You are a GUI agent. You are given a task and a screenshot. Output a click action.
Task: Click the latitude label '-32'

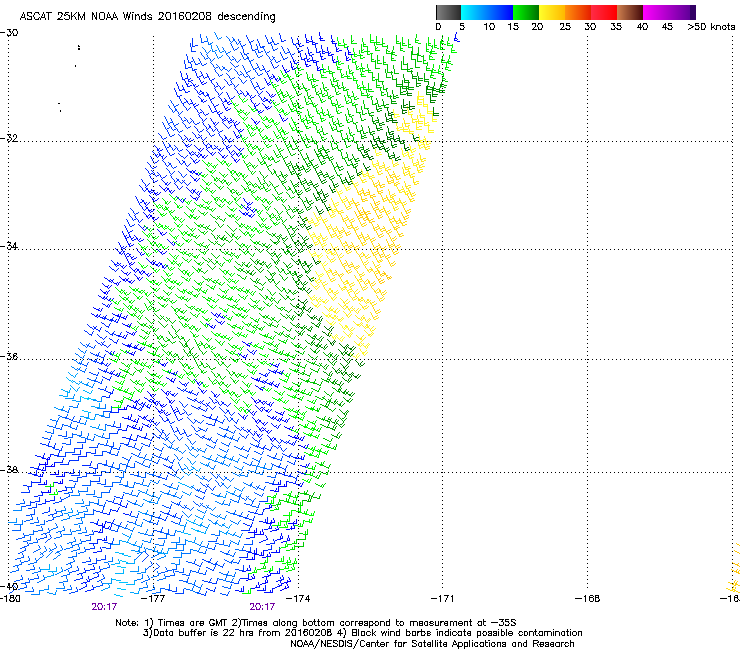point(9,138)
